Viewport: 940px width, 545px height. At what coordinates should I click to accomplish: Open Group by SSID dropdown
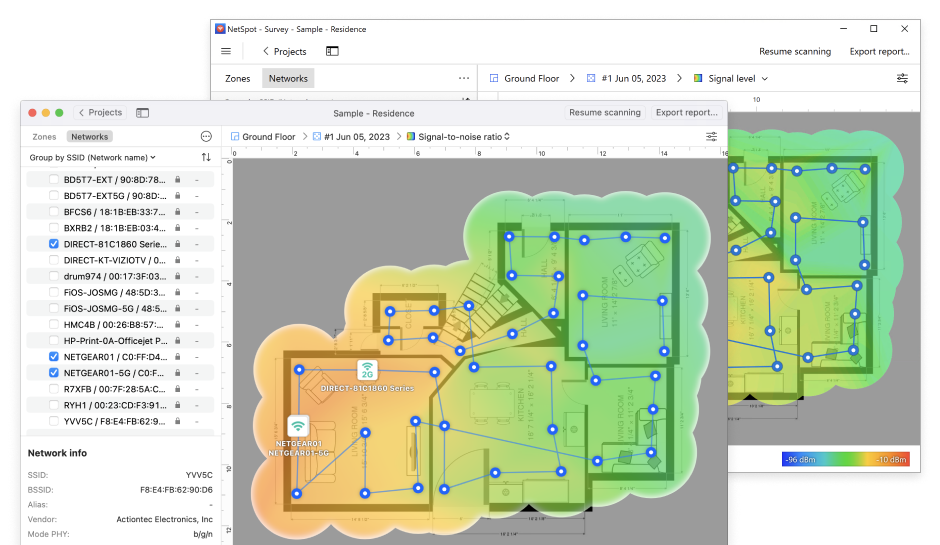92,158
